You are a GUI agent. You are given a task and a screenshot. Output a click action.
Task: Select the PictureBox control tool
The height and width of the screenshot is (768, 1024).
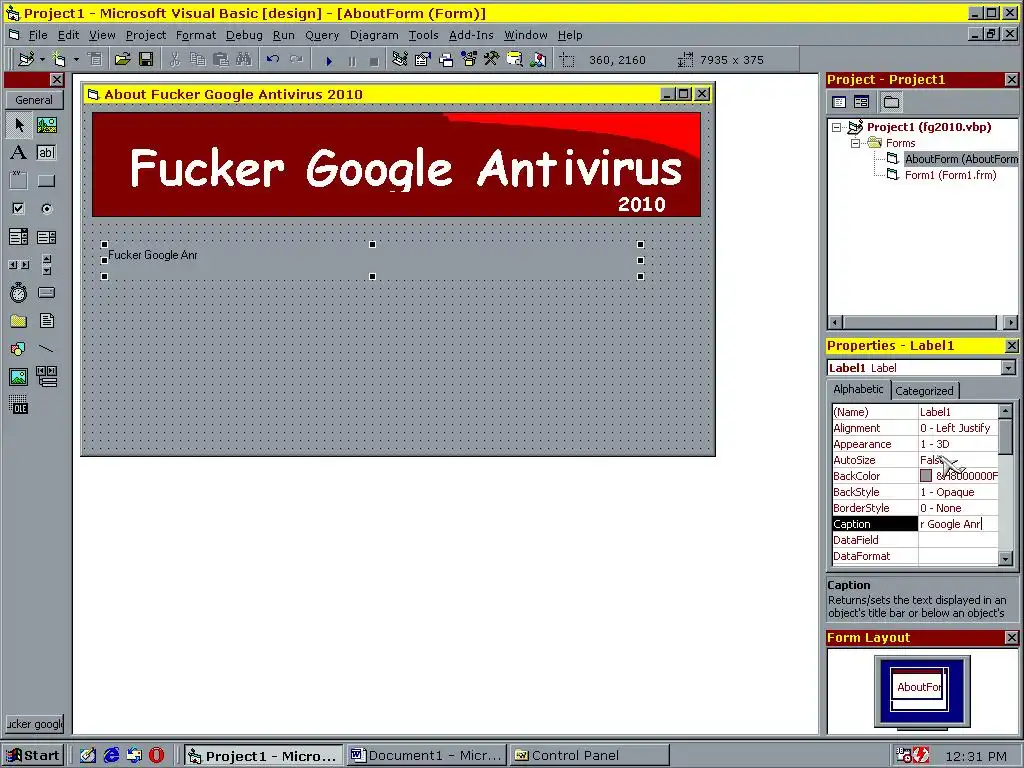(x=46, y=125)
